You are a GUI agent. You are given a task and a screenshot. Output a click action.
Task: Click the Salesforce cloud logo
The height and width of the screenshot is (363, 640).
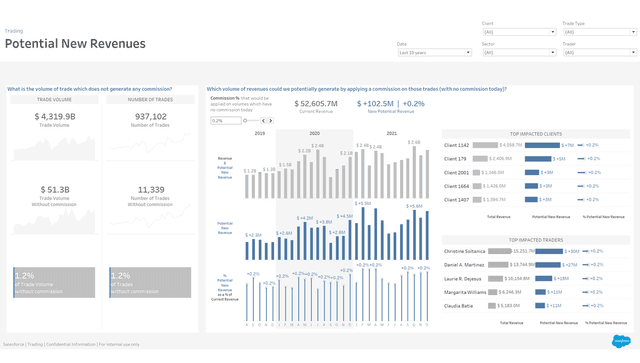point(621,341)
